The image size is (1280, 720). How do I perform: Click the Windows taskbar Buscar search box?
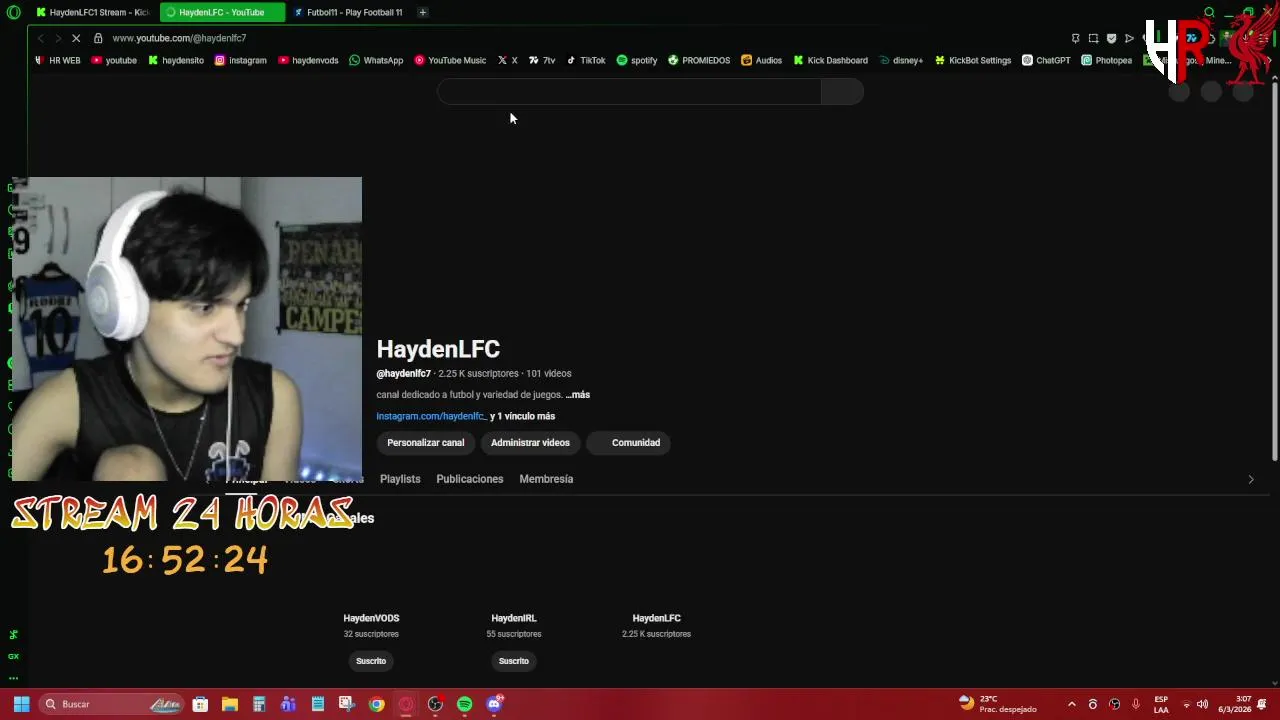coord(111,704)
